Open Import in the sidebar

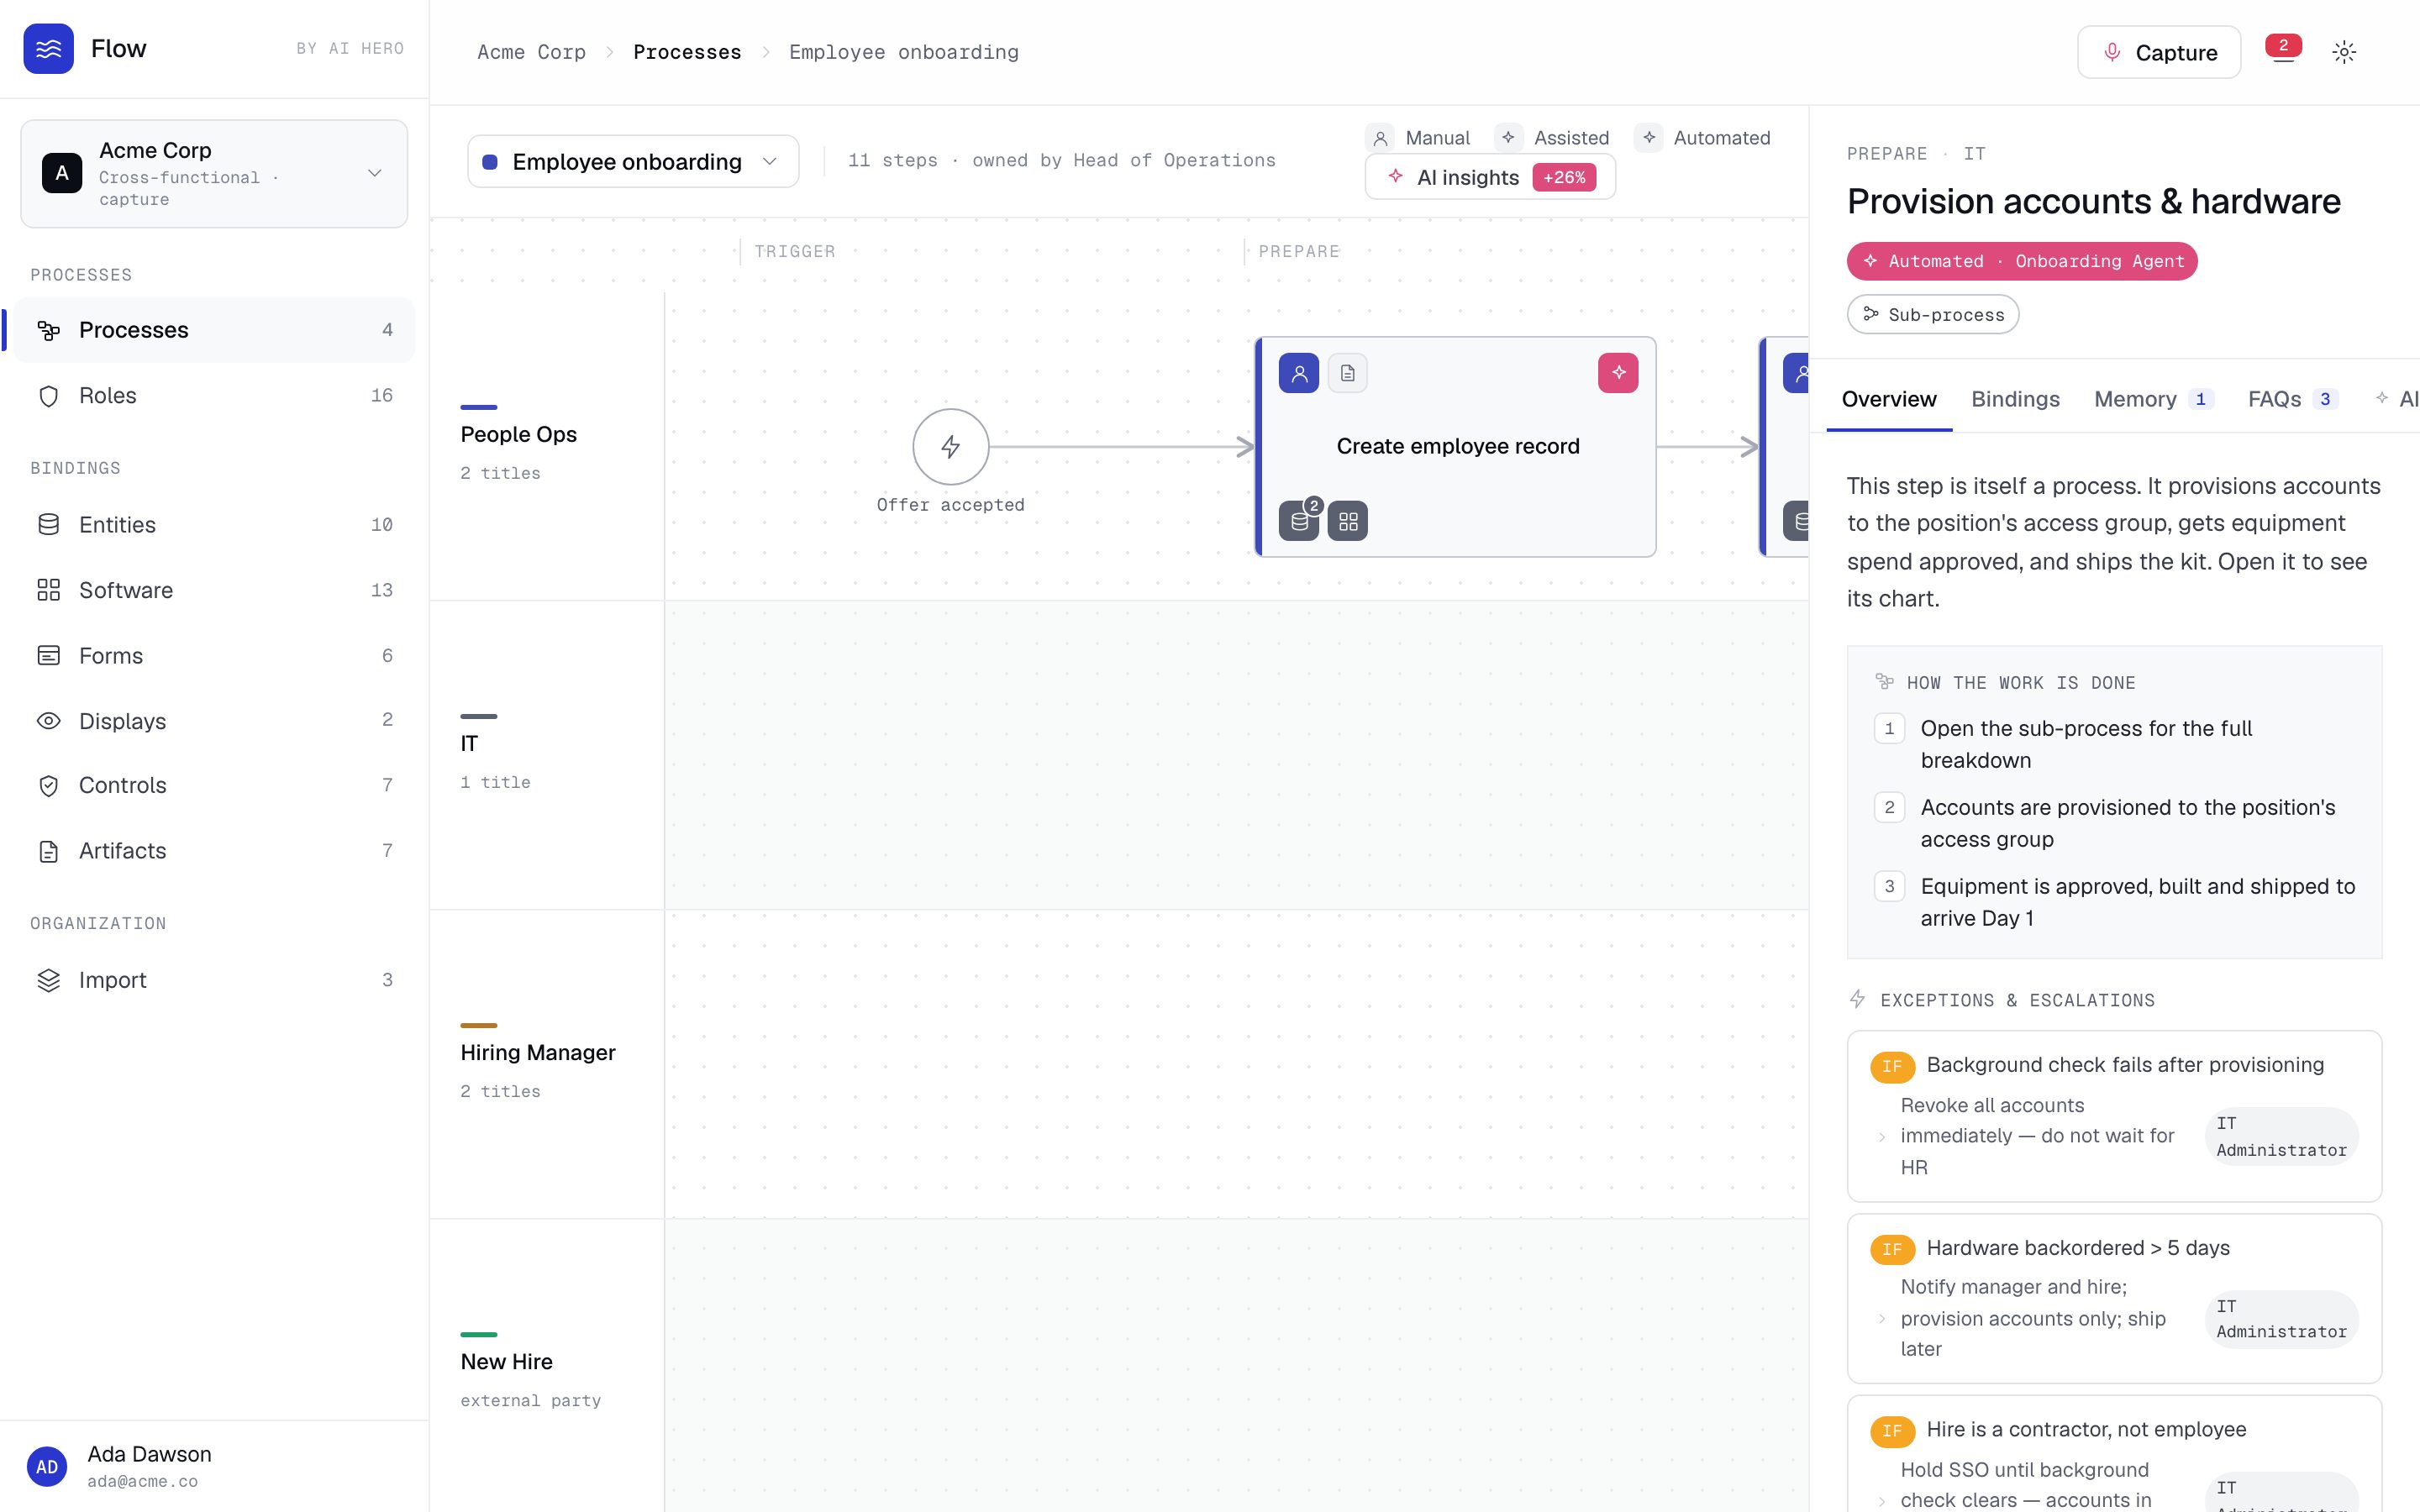pyautogui.click(x=214, y=980)
